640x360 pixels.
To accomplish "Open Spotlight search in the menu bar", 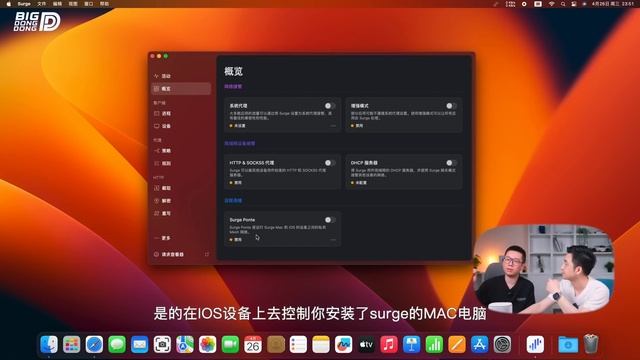I will (563, 4).
